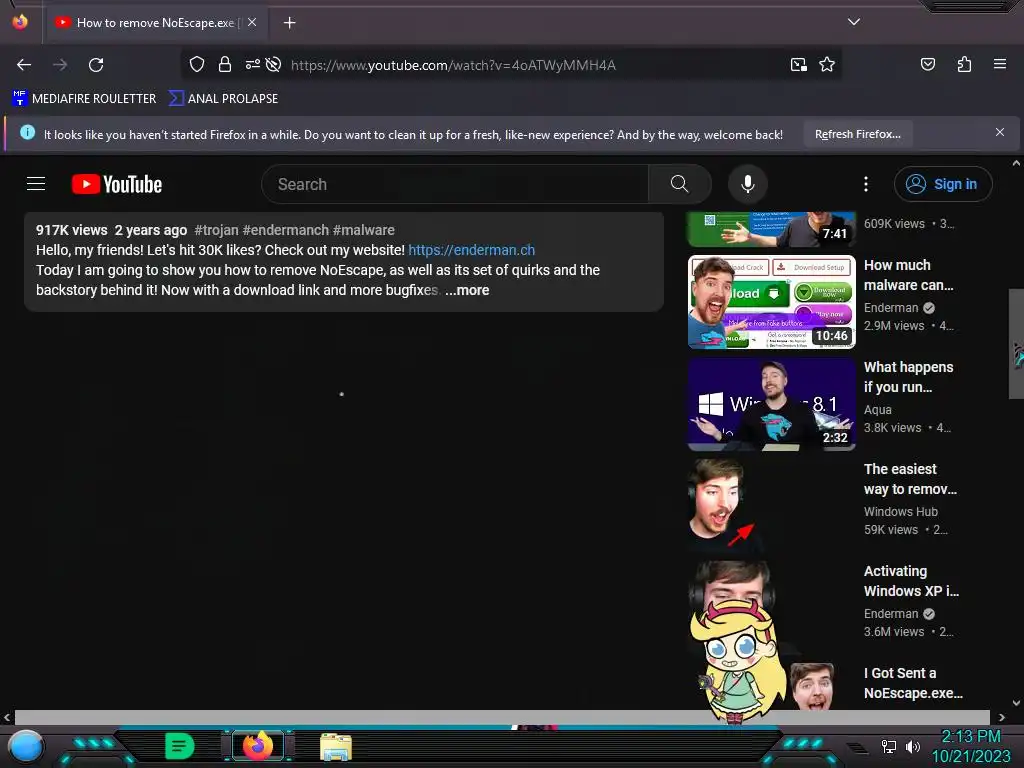Open site permissions icon in address bar
This screenshot has width=1024, height=768.
(x=252, y=64)
